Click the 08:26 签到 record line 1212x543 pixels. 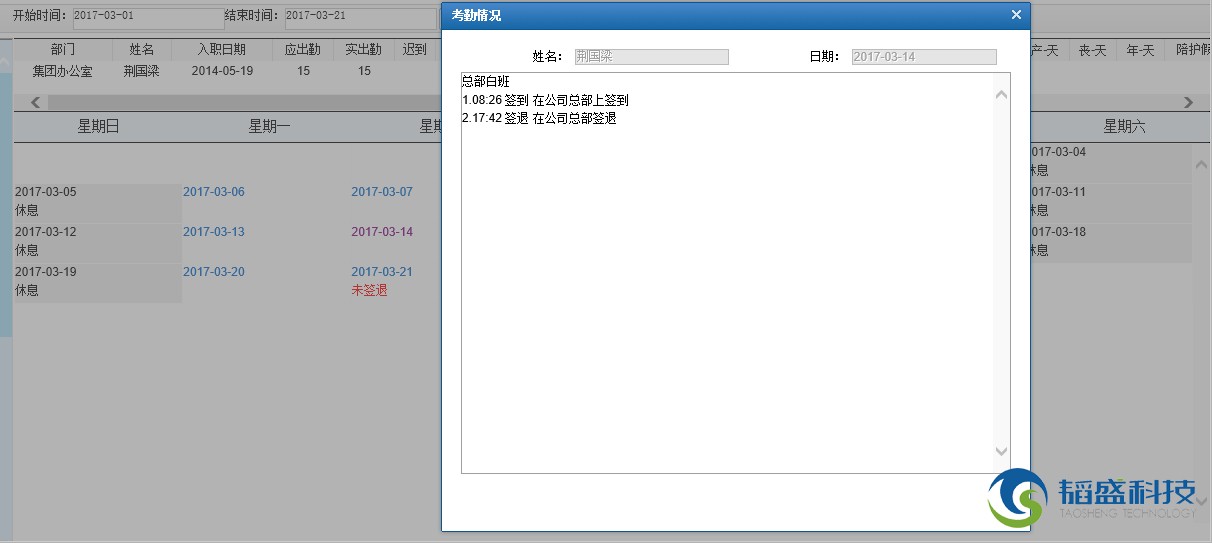pos(545,100)
